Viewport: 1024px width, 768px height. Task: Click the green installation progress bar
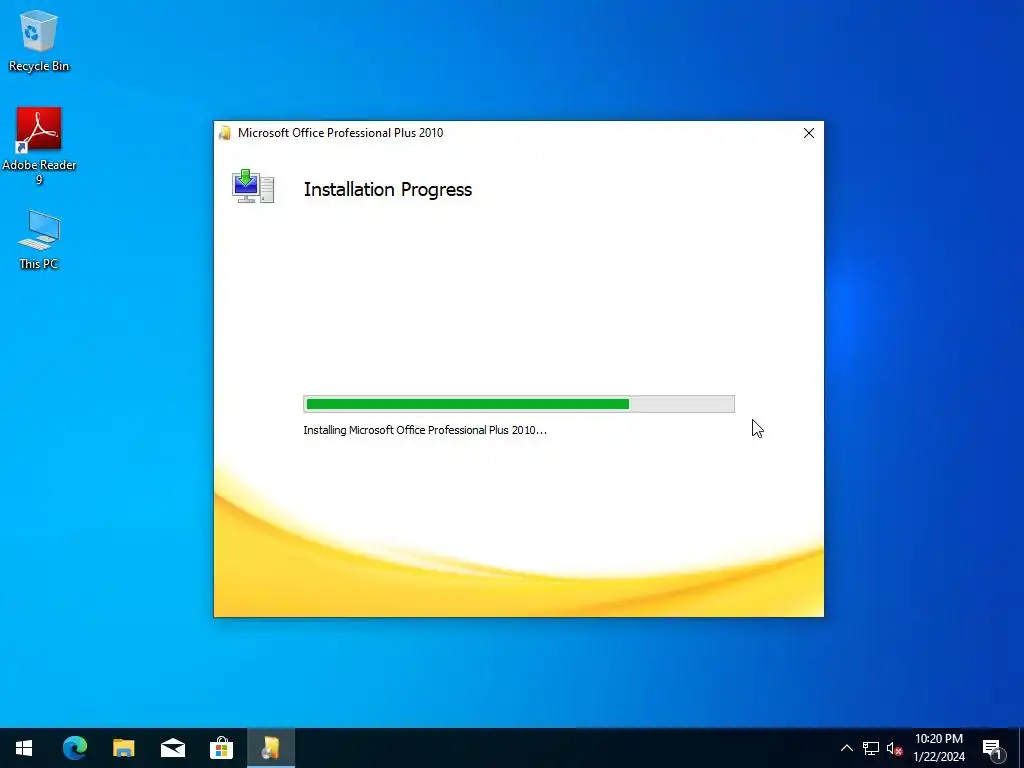tap(519, 404)
